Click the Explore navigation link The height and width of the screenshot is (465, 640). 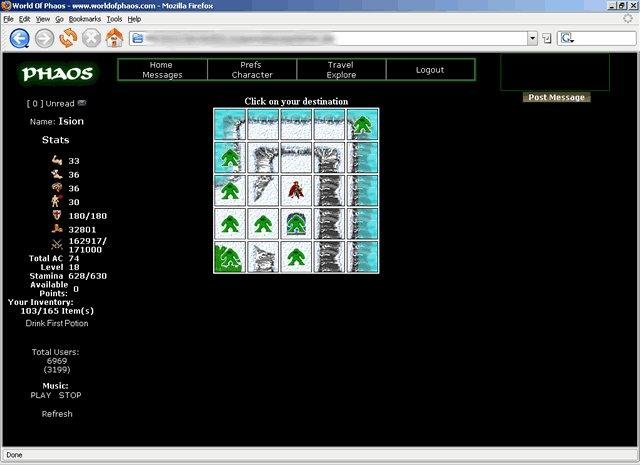click(x=341, y=75)
